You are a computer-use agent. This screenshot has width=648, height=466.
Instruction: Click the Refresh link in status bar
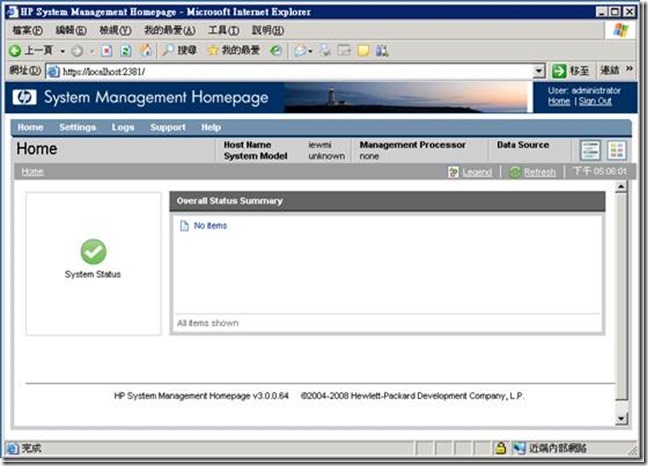point(539,172)
